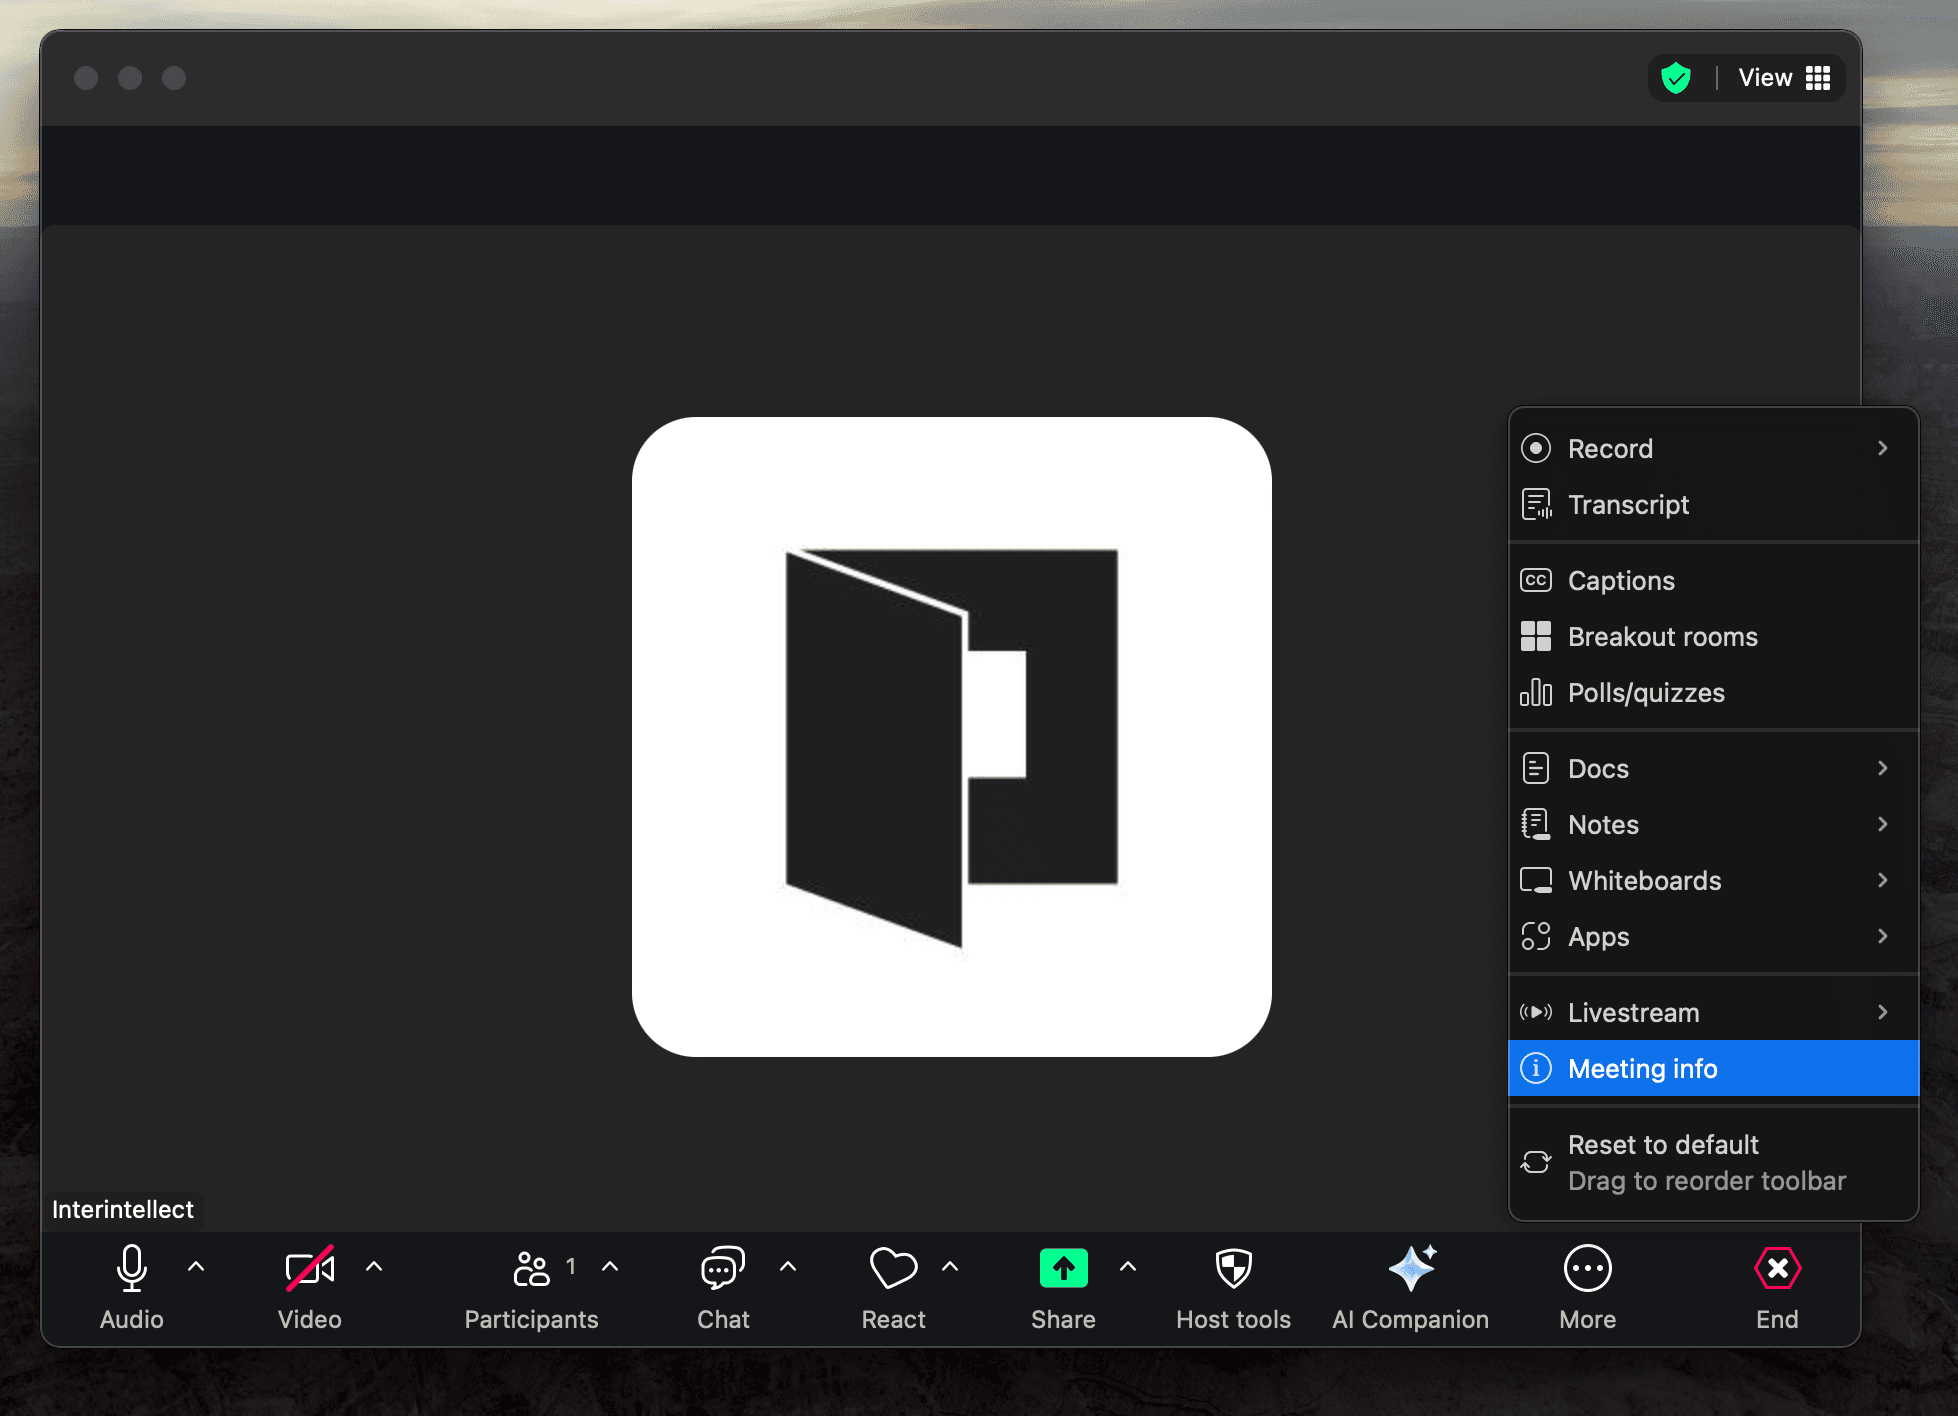Click the Apps icon in menu
Viewport: 1958px width, 1416px height.
(1536, 936)
